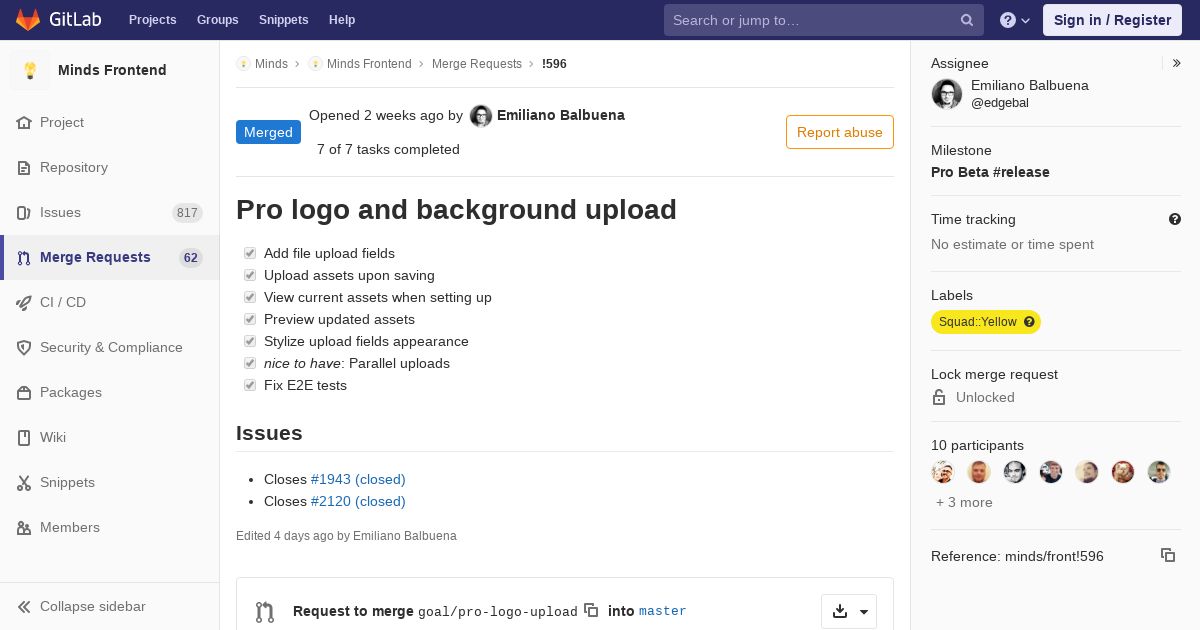Image resolution: width=1200 pixels, height=630 pixels.
Task: Click the Merge Requests breadcrumb
Action: click(x=477, y=64)
